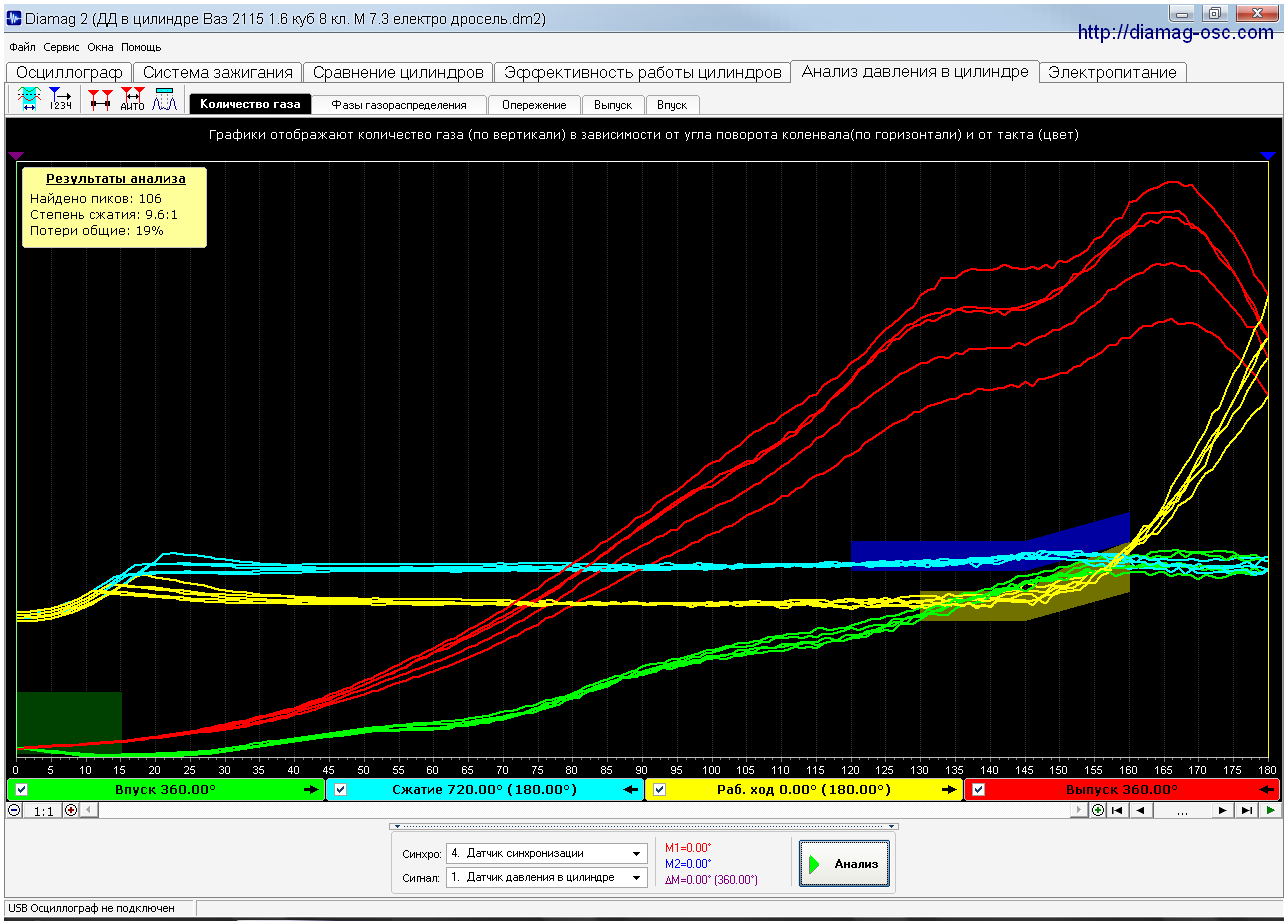Click the right arrow on Раб. ход bar
Viewport: 1288px width, 921px height.
[949, 790]
